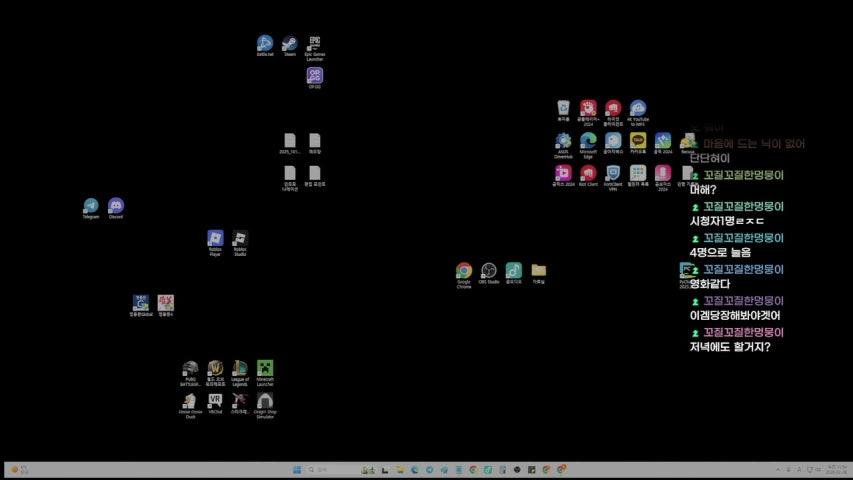Open the Microsoft Edge desktop icon
Screen dimensions: 853x480
tap(588, 141)
